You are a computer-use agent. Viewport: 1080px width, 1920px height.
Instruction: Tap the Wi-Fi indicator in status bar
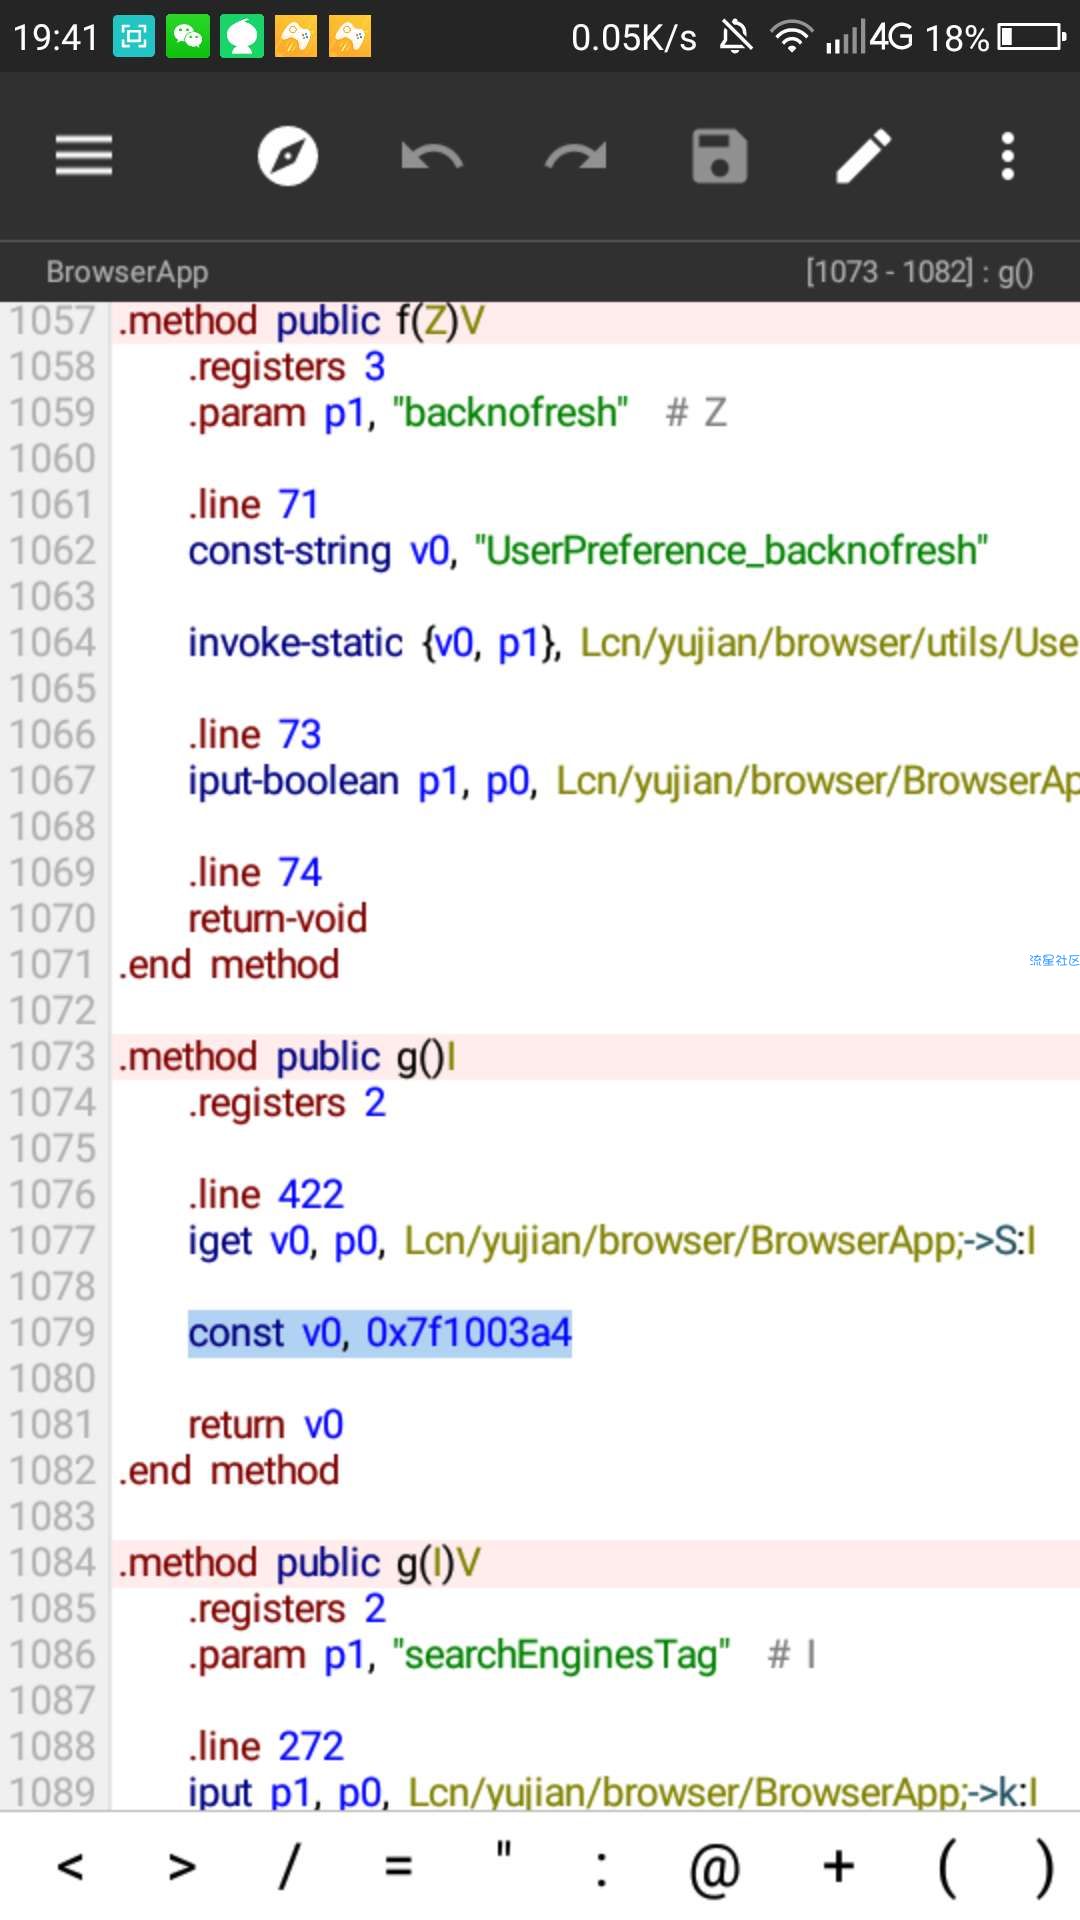pyautogui.click(x=792, y=37)
